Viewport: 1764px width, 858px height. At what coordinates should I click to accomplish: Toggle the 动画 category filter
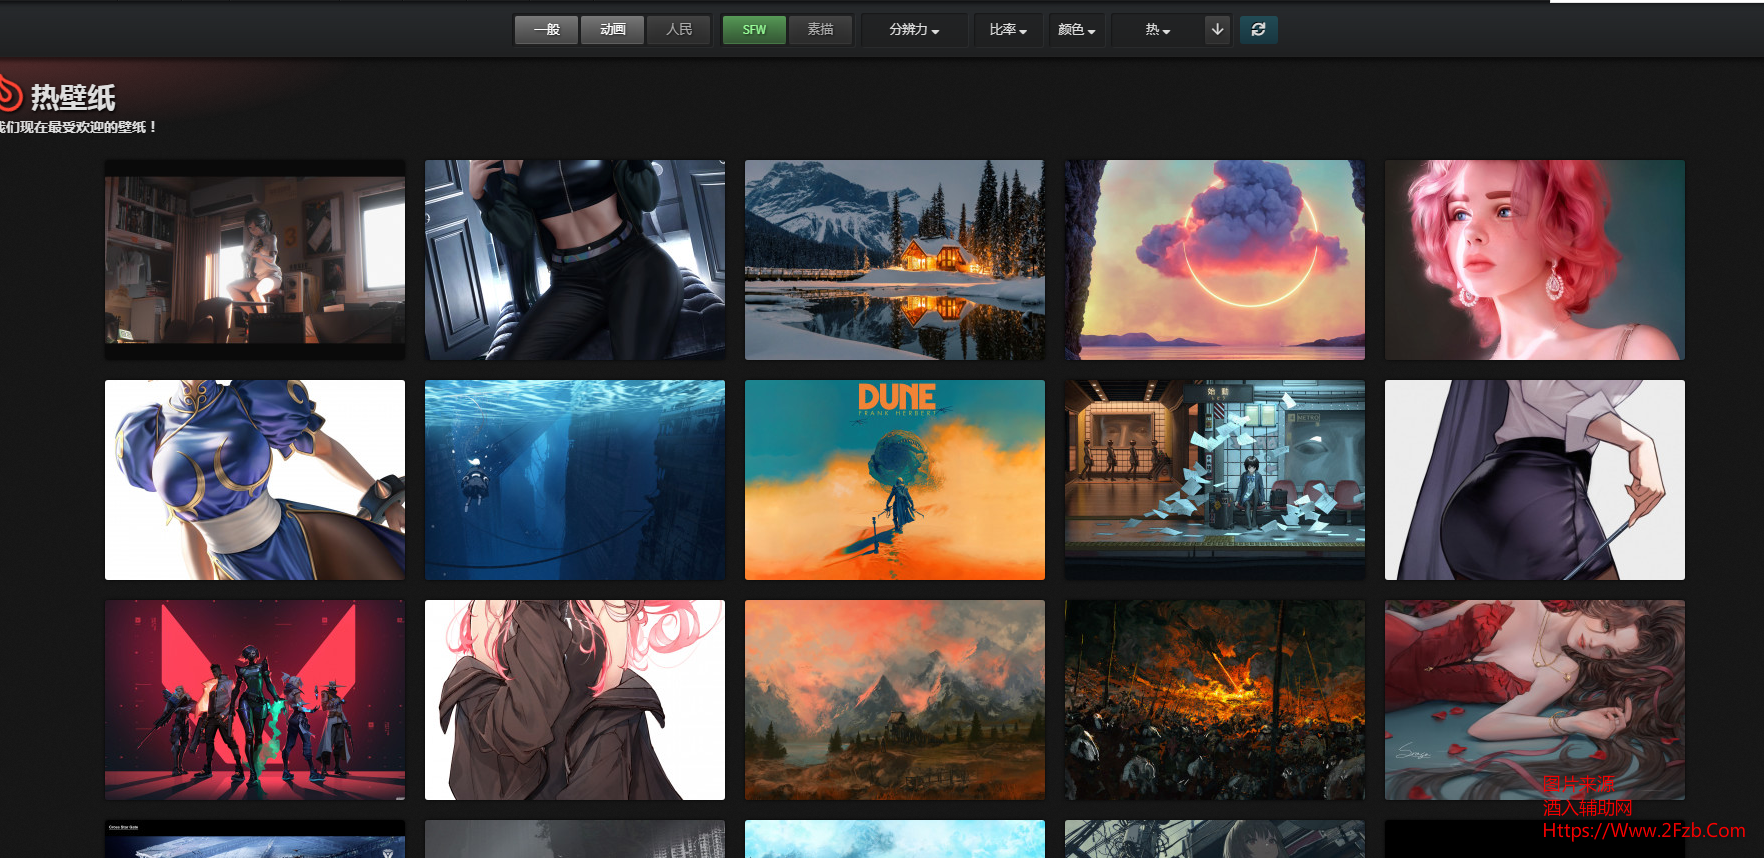613,30
